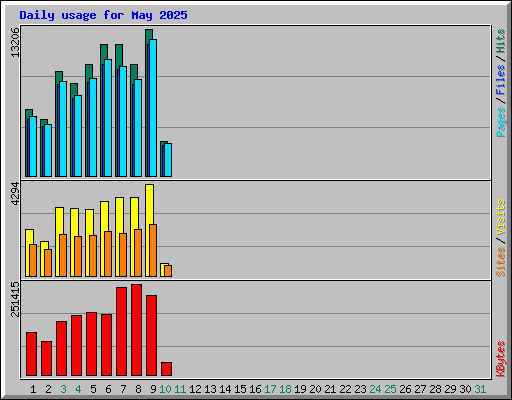Click the cyan Pages bar for day 9
Screen dimensions: 512x400
pos(153,108)
